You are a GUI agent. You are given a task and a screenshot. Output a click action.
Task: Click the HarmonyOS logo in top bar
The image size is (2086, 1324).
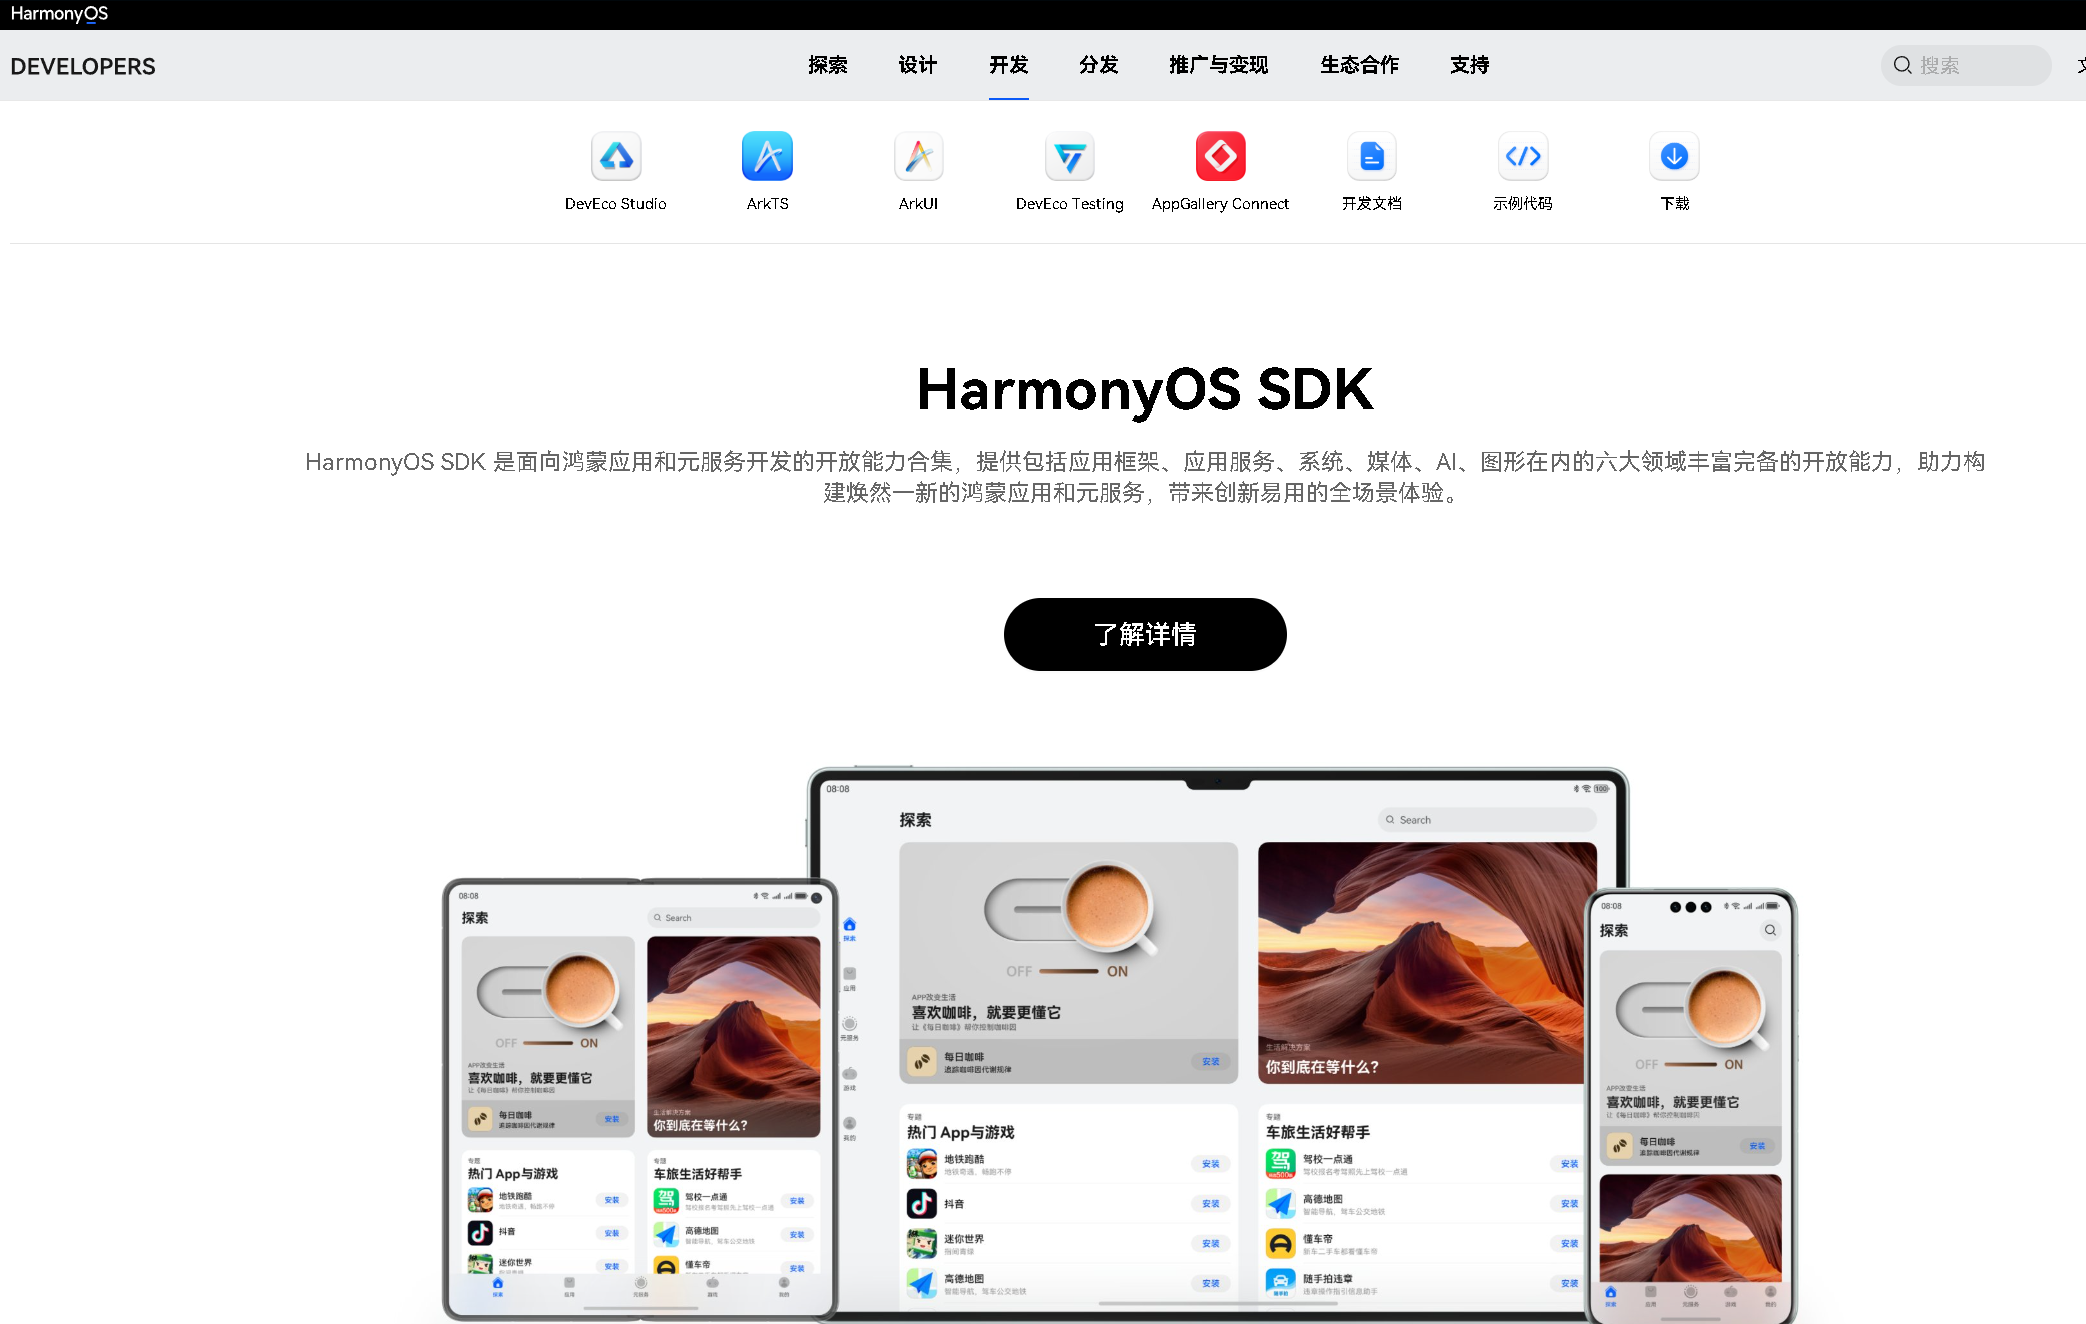pyautogui.click(x=59, y=14)
